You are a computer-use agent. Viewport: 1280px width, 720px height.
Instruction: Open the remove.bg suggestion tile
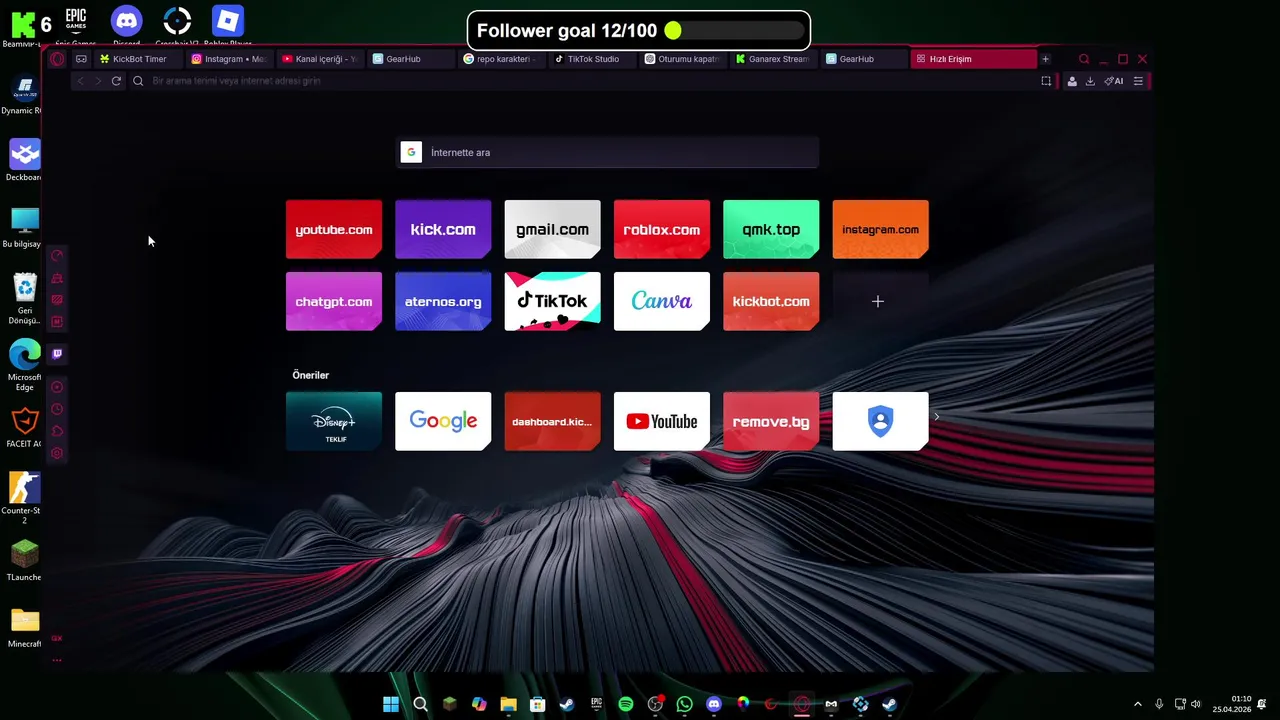click(x=771, y=421)
